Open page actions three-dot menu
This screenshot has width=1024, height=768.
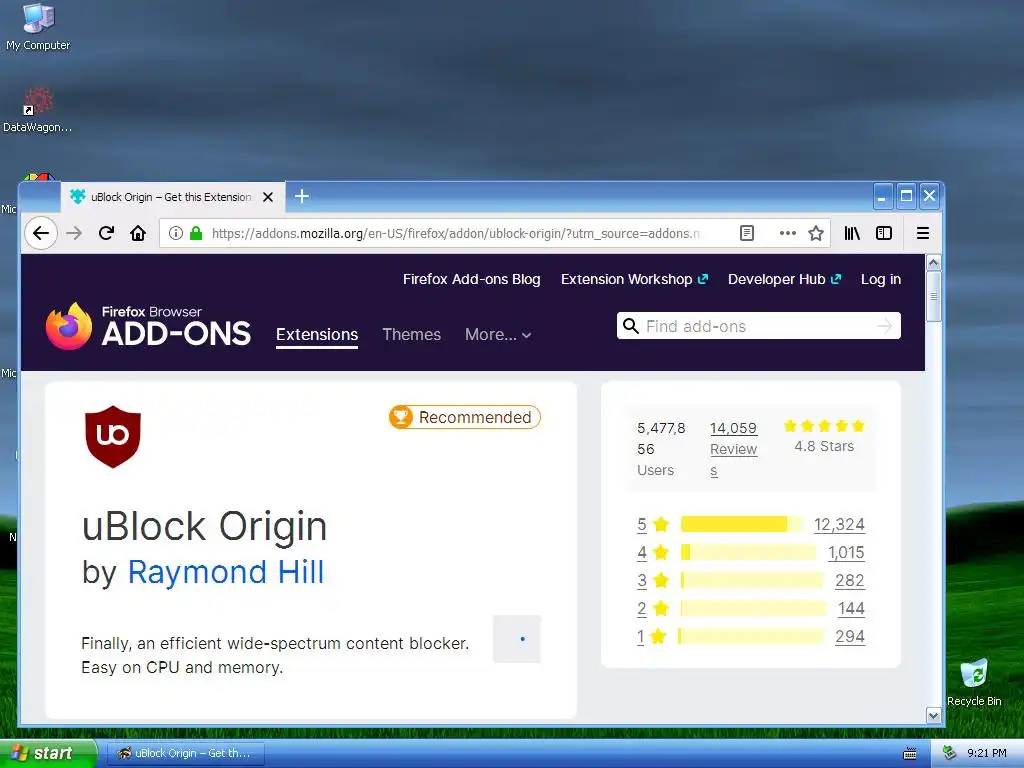(x=788, y=233)
